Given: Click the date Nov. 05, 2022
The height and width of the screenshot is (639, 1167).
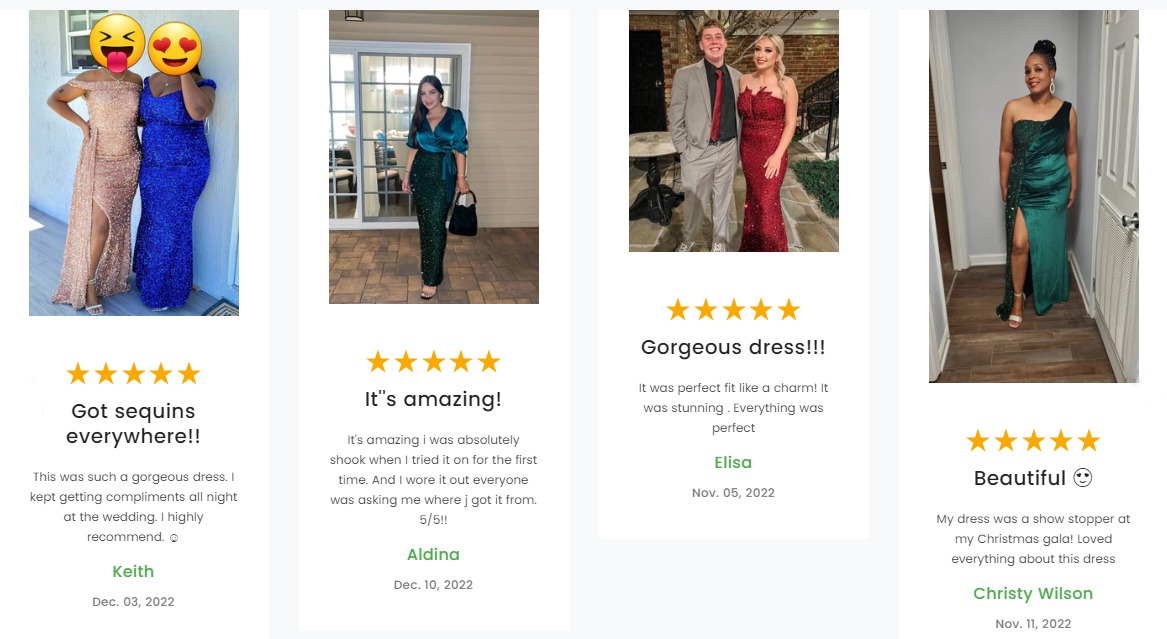Looking at the screenshot, I should (x=733, y=492).
